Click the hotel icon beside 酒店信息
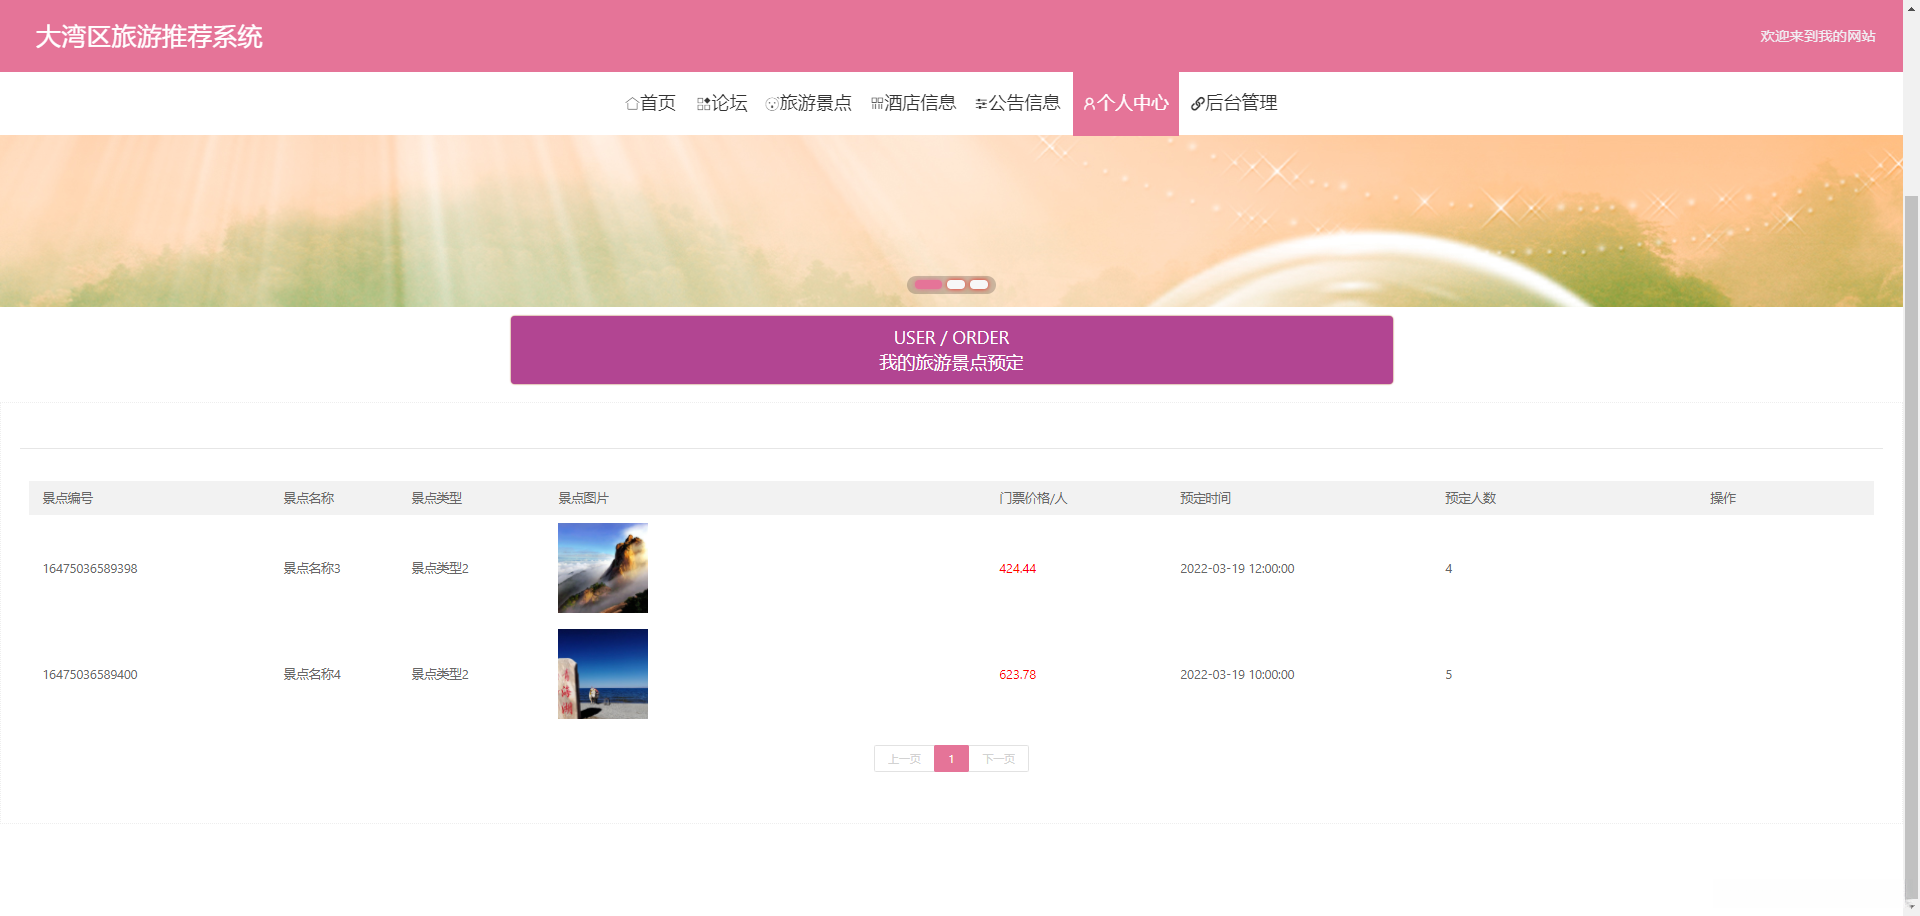 (877, 104)
